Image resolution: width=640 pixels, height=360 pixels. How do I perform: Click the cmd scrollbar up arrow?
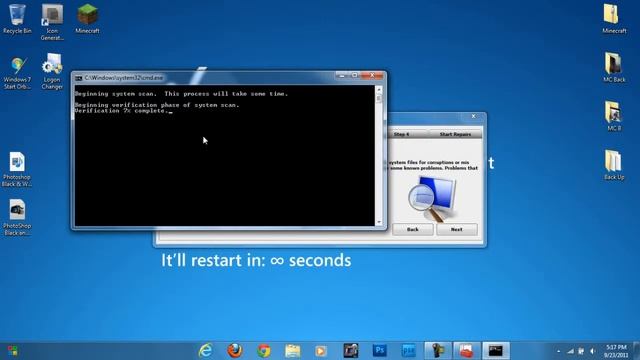(379, 89)
